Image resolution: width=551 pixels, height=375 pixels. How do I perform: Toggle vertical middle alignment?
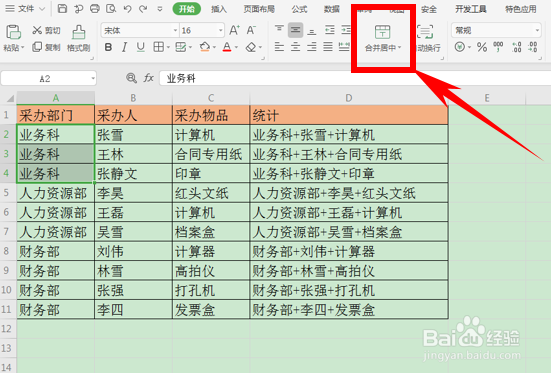point(295,30)
